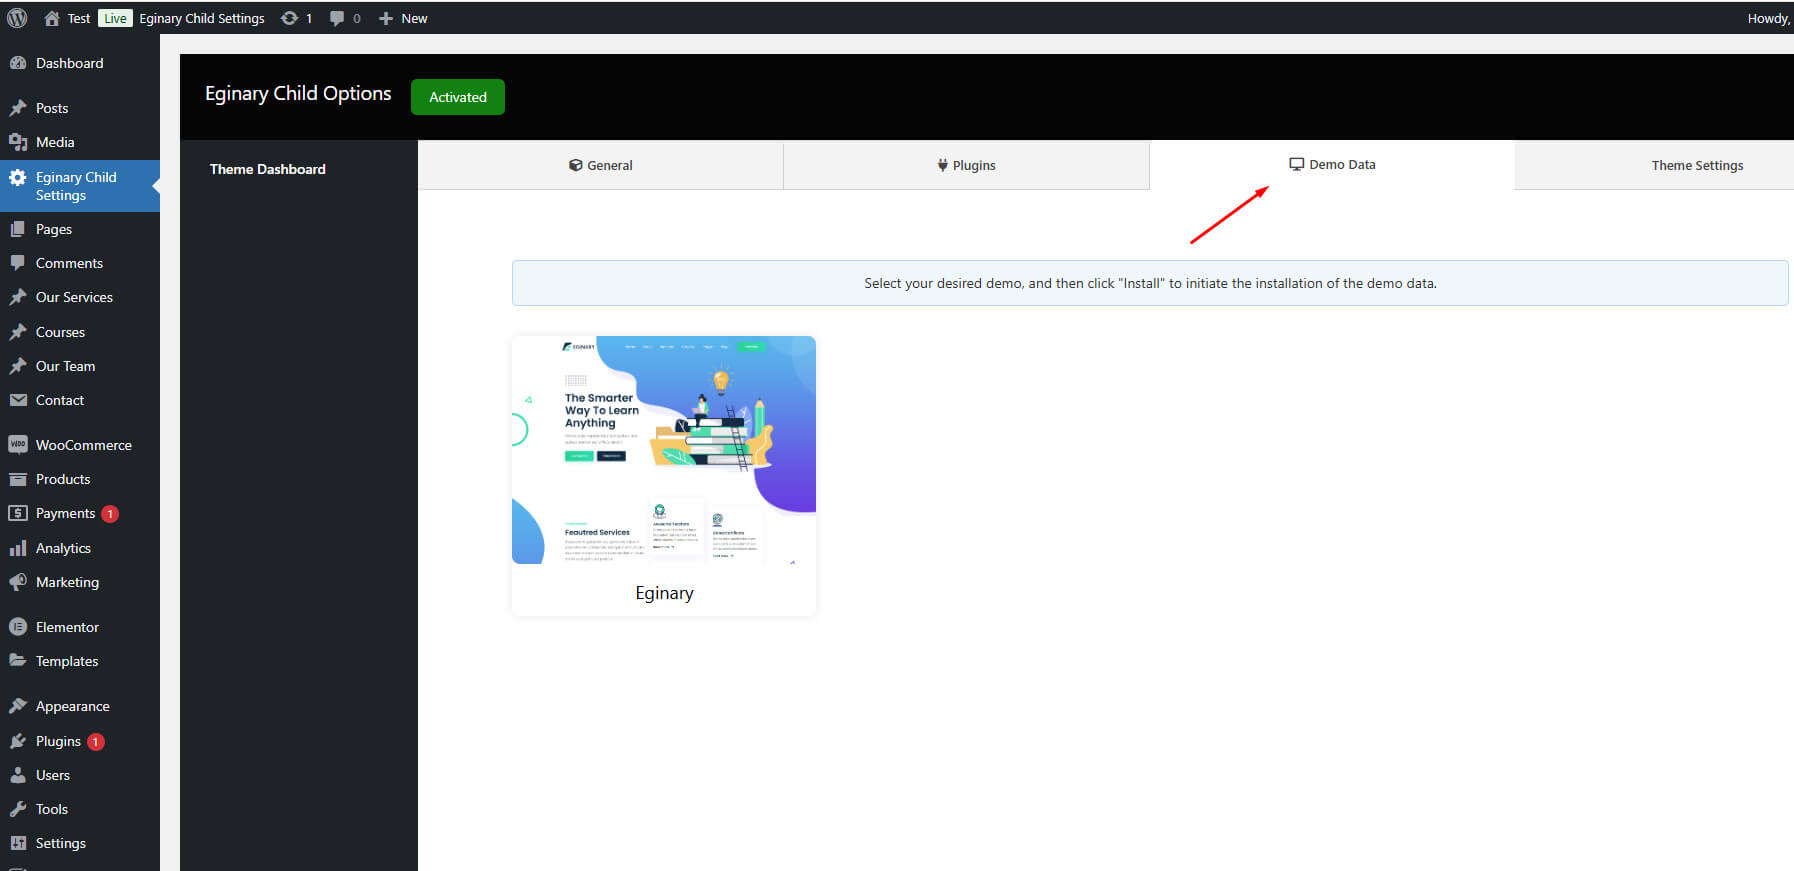Click the Live badge in admin bar
Image resolution: width=1794 pixels, height=871 pixels.
pos(115,18)
